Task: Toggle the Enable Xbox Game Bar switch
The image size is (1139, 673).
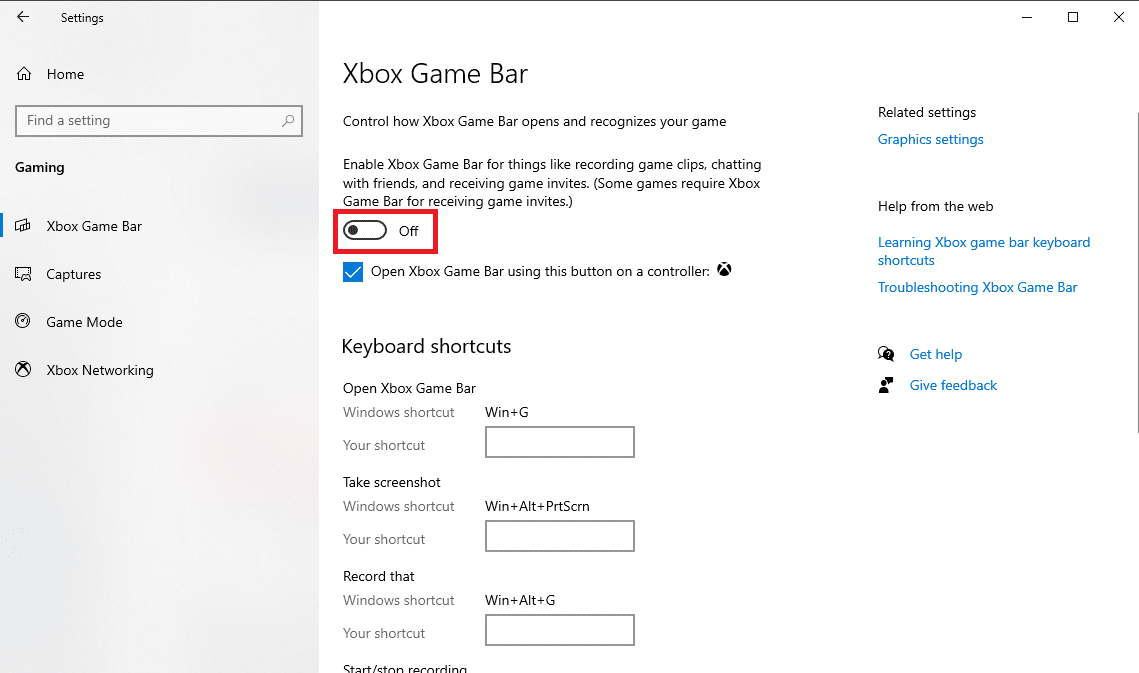Action: [x=365, y=230]
